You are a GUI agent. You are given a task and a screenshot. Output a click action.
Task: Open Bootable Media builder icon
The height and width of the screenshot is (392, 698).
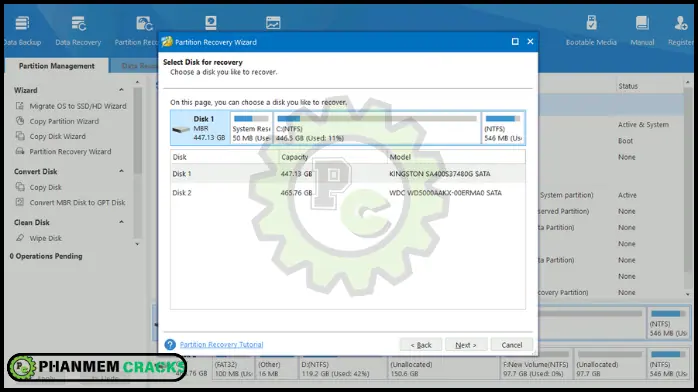click(x=591, y=23)
